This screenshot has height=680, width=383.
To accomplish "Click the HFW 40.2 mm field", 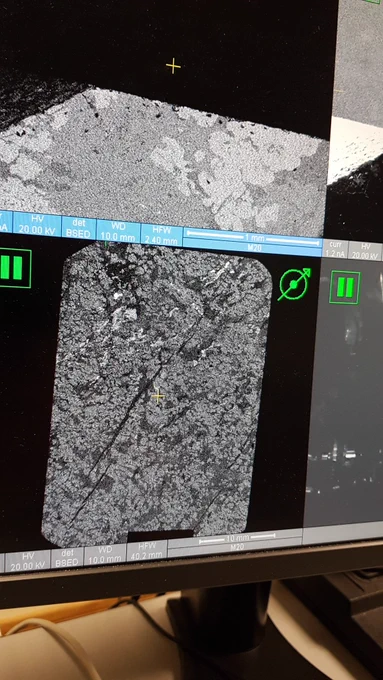I will pos(147,551).
